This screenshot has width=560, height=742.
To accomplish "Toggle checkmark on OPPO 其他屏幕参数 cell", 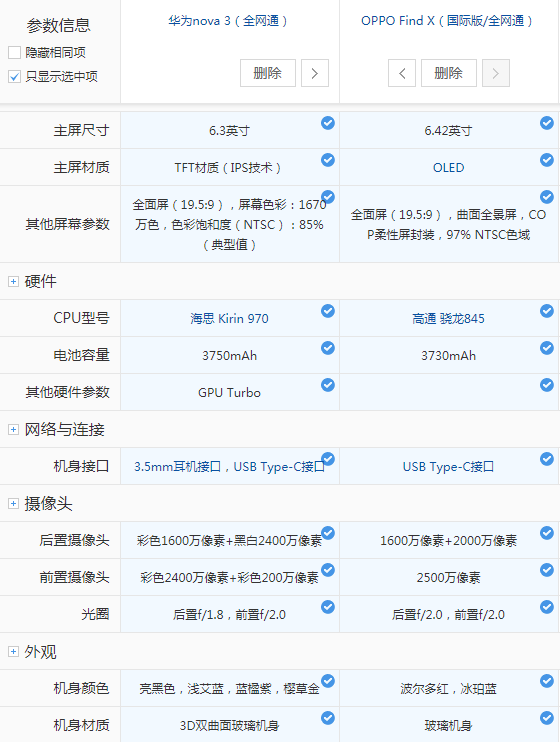I will click(547, 197).
